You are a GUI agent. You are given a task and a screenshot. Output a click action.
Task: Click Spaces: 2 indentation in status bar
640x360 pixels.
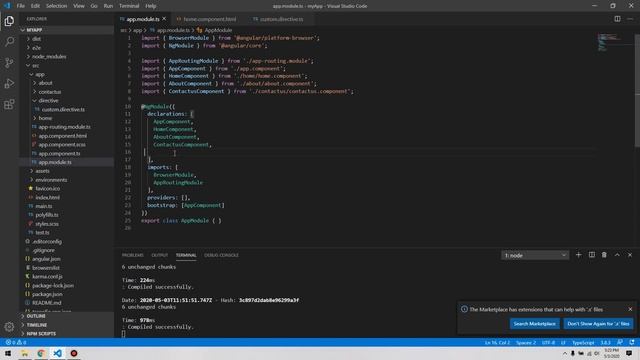526,342
